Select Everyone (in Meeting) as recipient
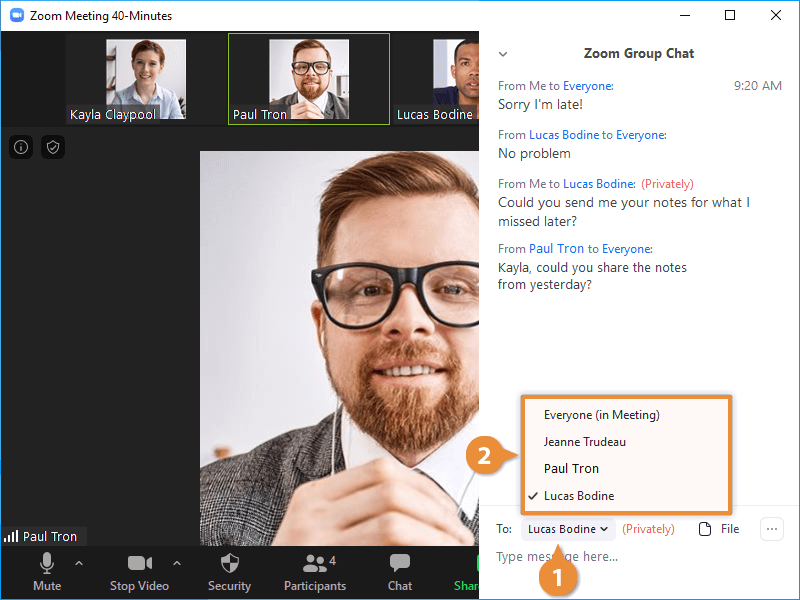 (601, 415)
